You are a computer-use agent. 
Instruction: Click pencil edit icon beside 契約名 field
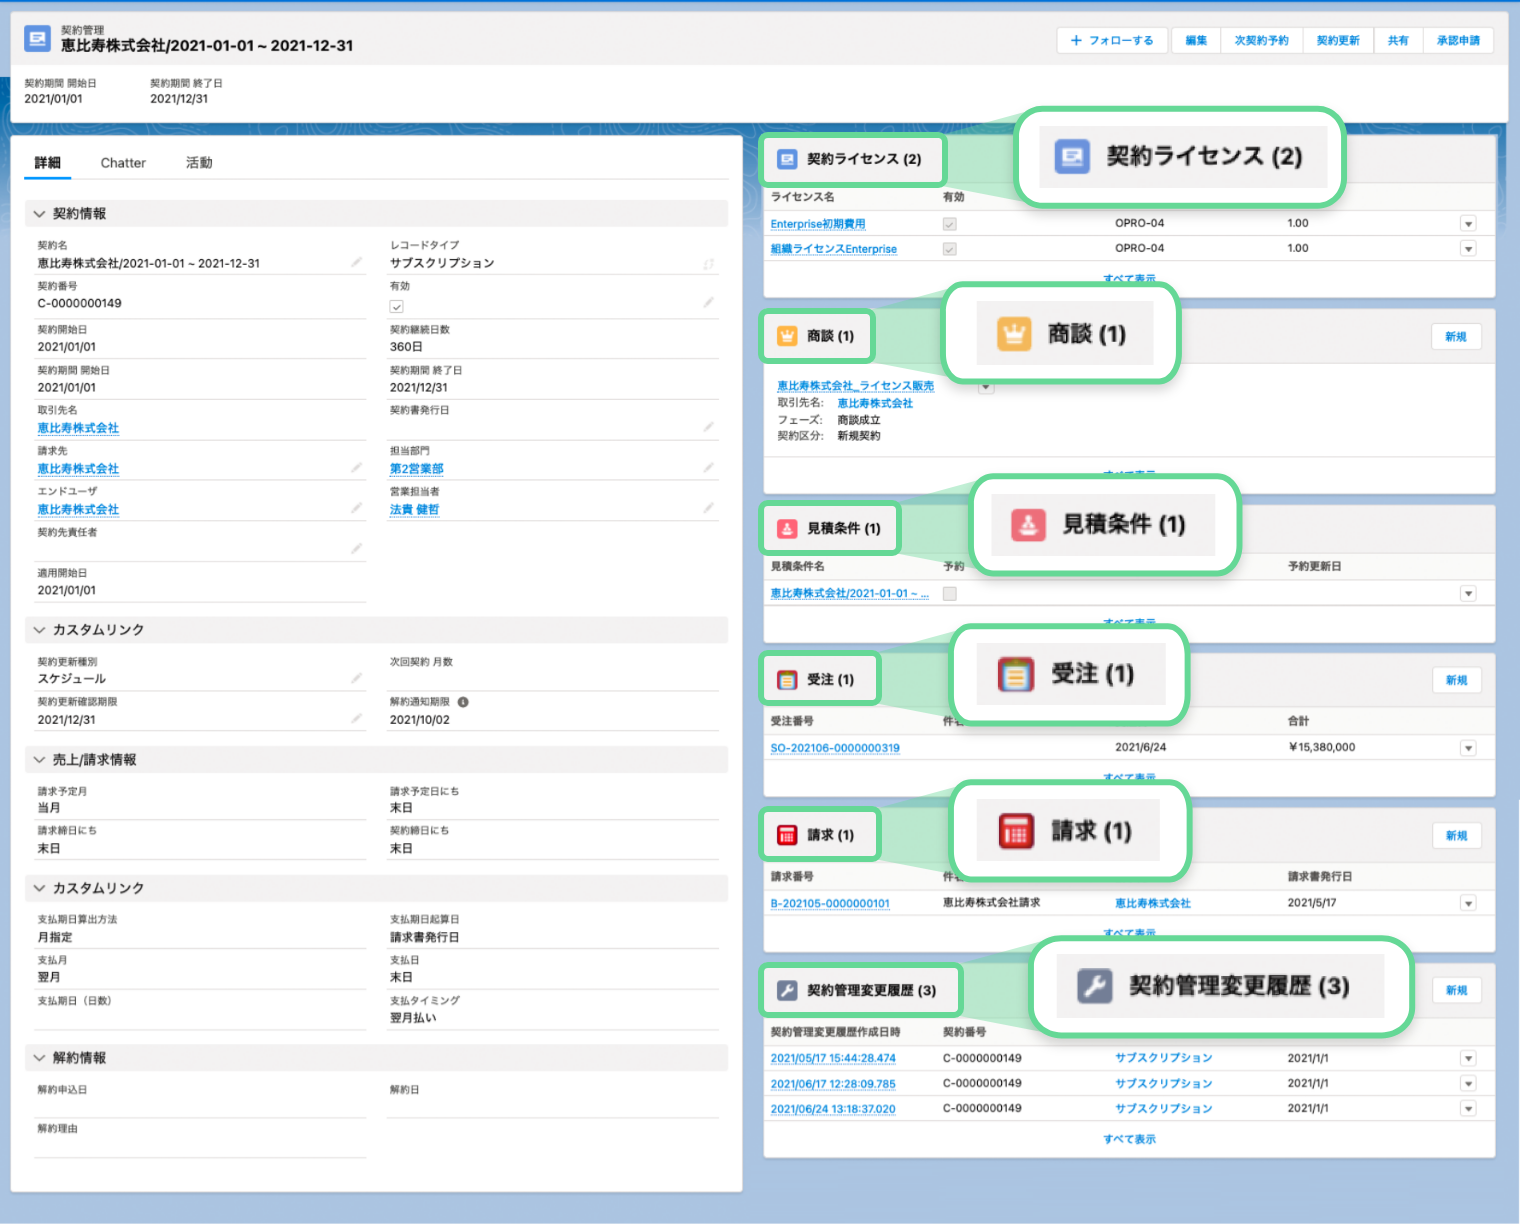pyautogui.click(x=356, y=262)
